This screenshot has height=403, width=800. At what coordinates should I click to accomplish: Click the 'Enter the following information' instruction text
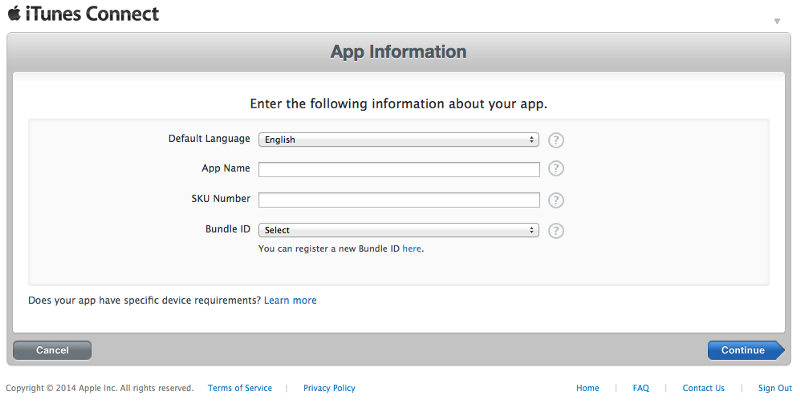[398, 104]
